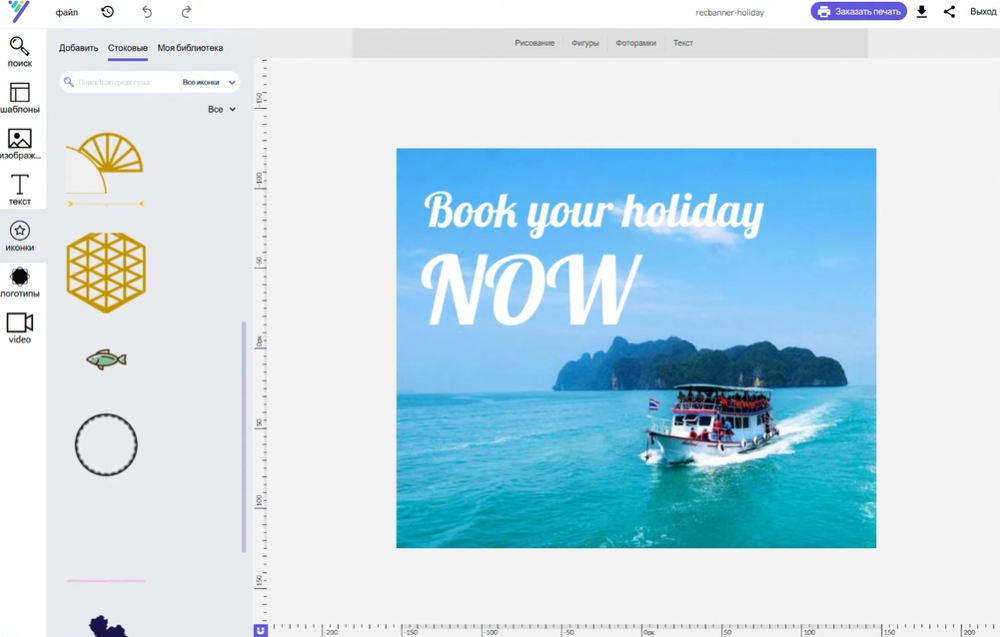The image size is (1000, 637).
Task: Open the Фигуры toolbar section
Action: pyautogui.click(x=585, y=43)
